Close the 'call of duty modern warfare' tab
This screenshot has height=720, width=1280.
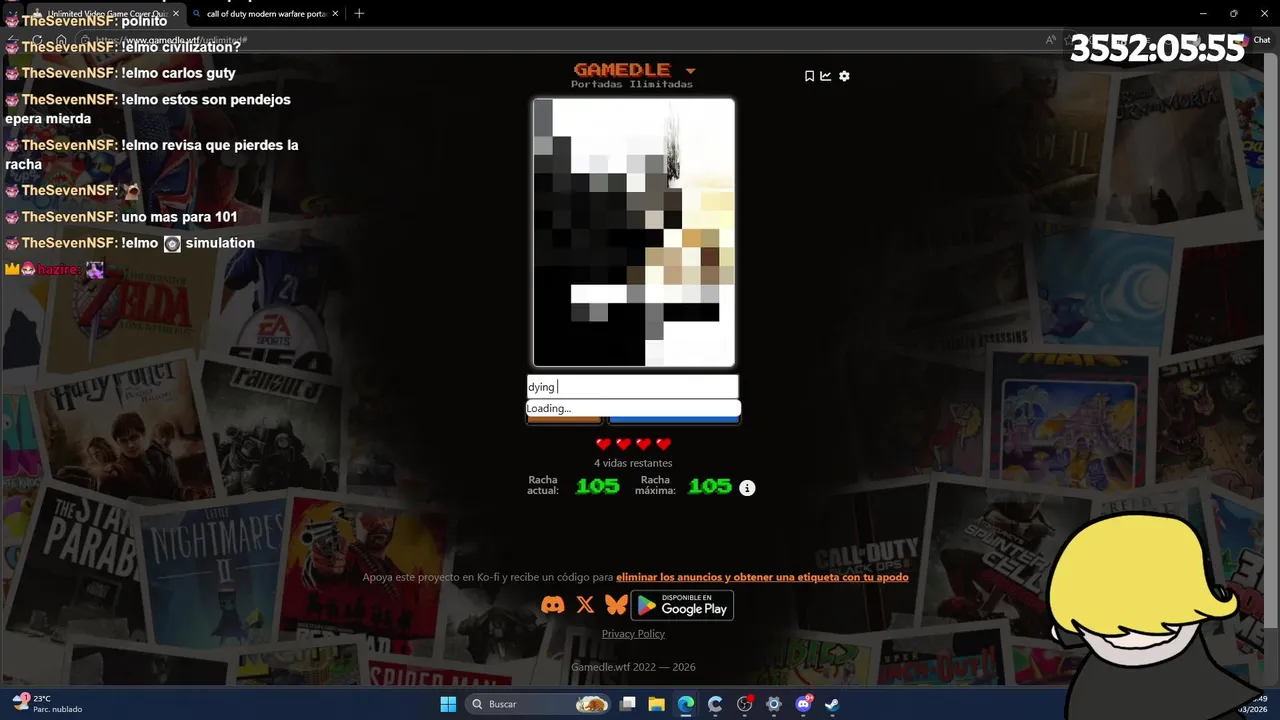point(336,14)
